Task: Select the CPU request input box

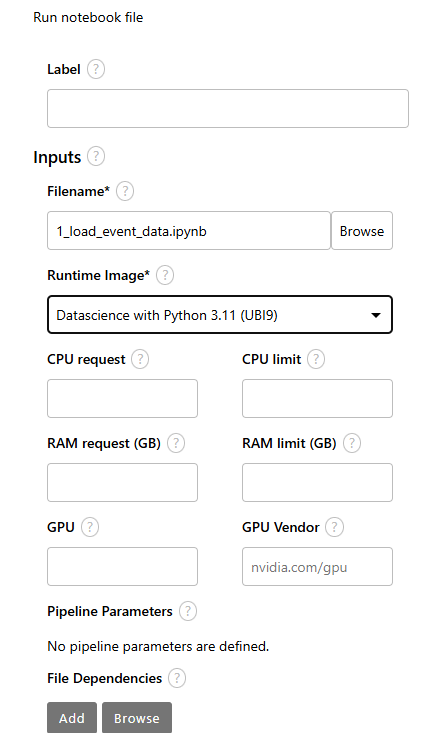Action: click(122, 398)
